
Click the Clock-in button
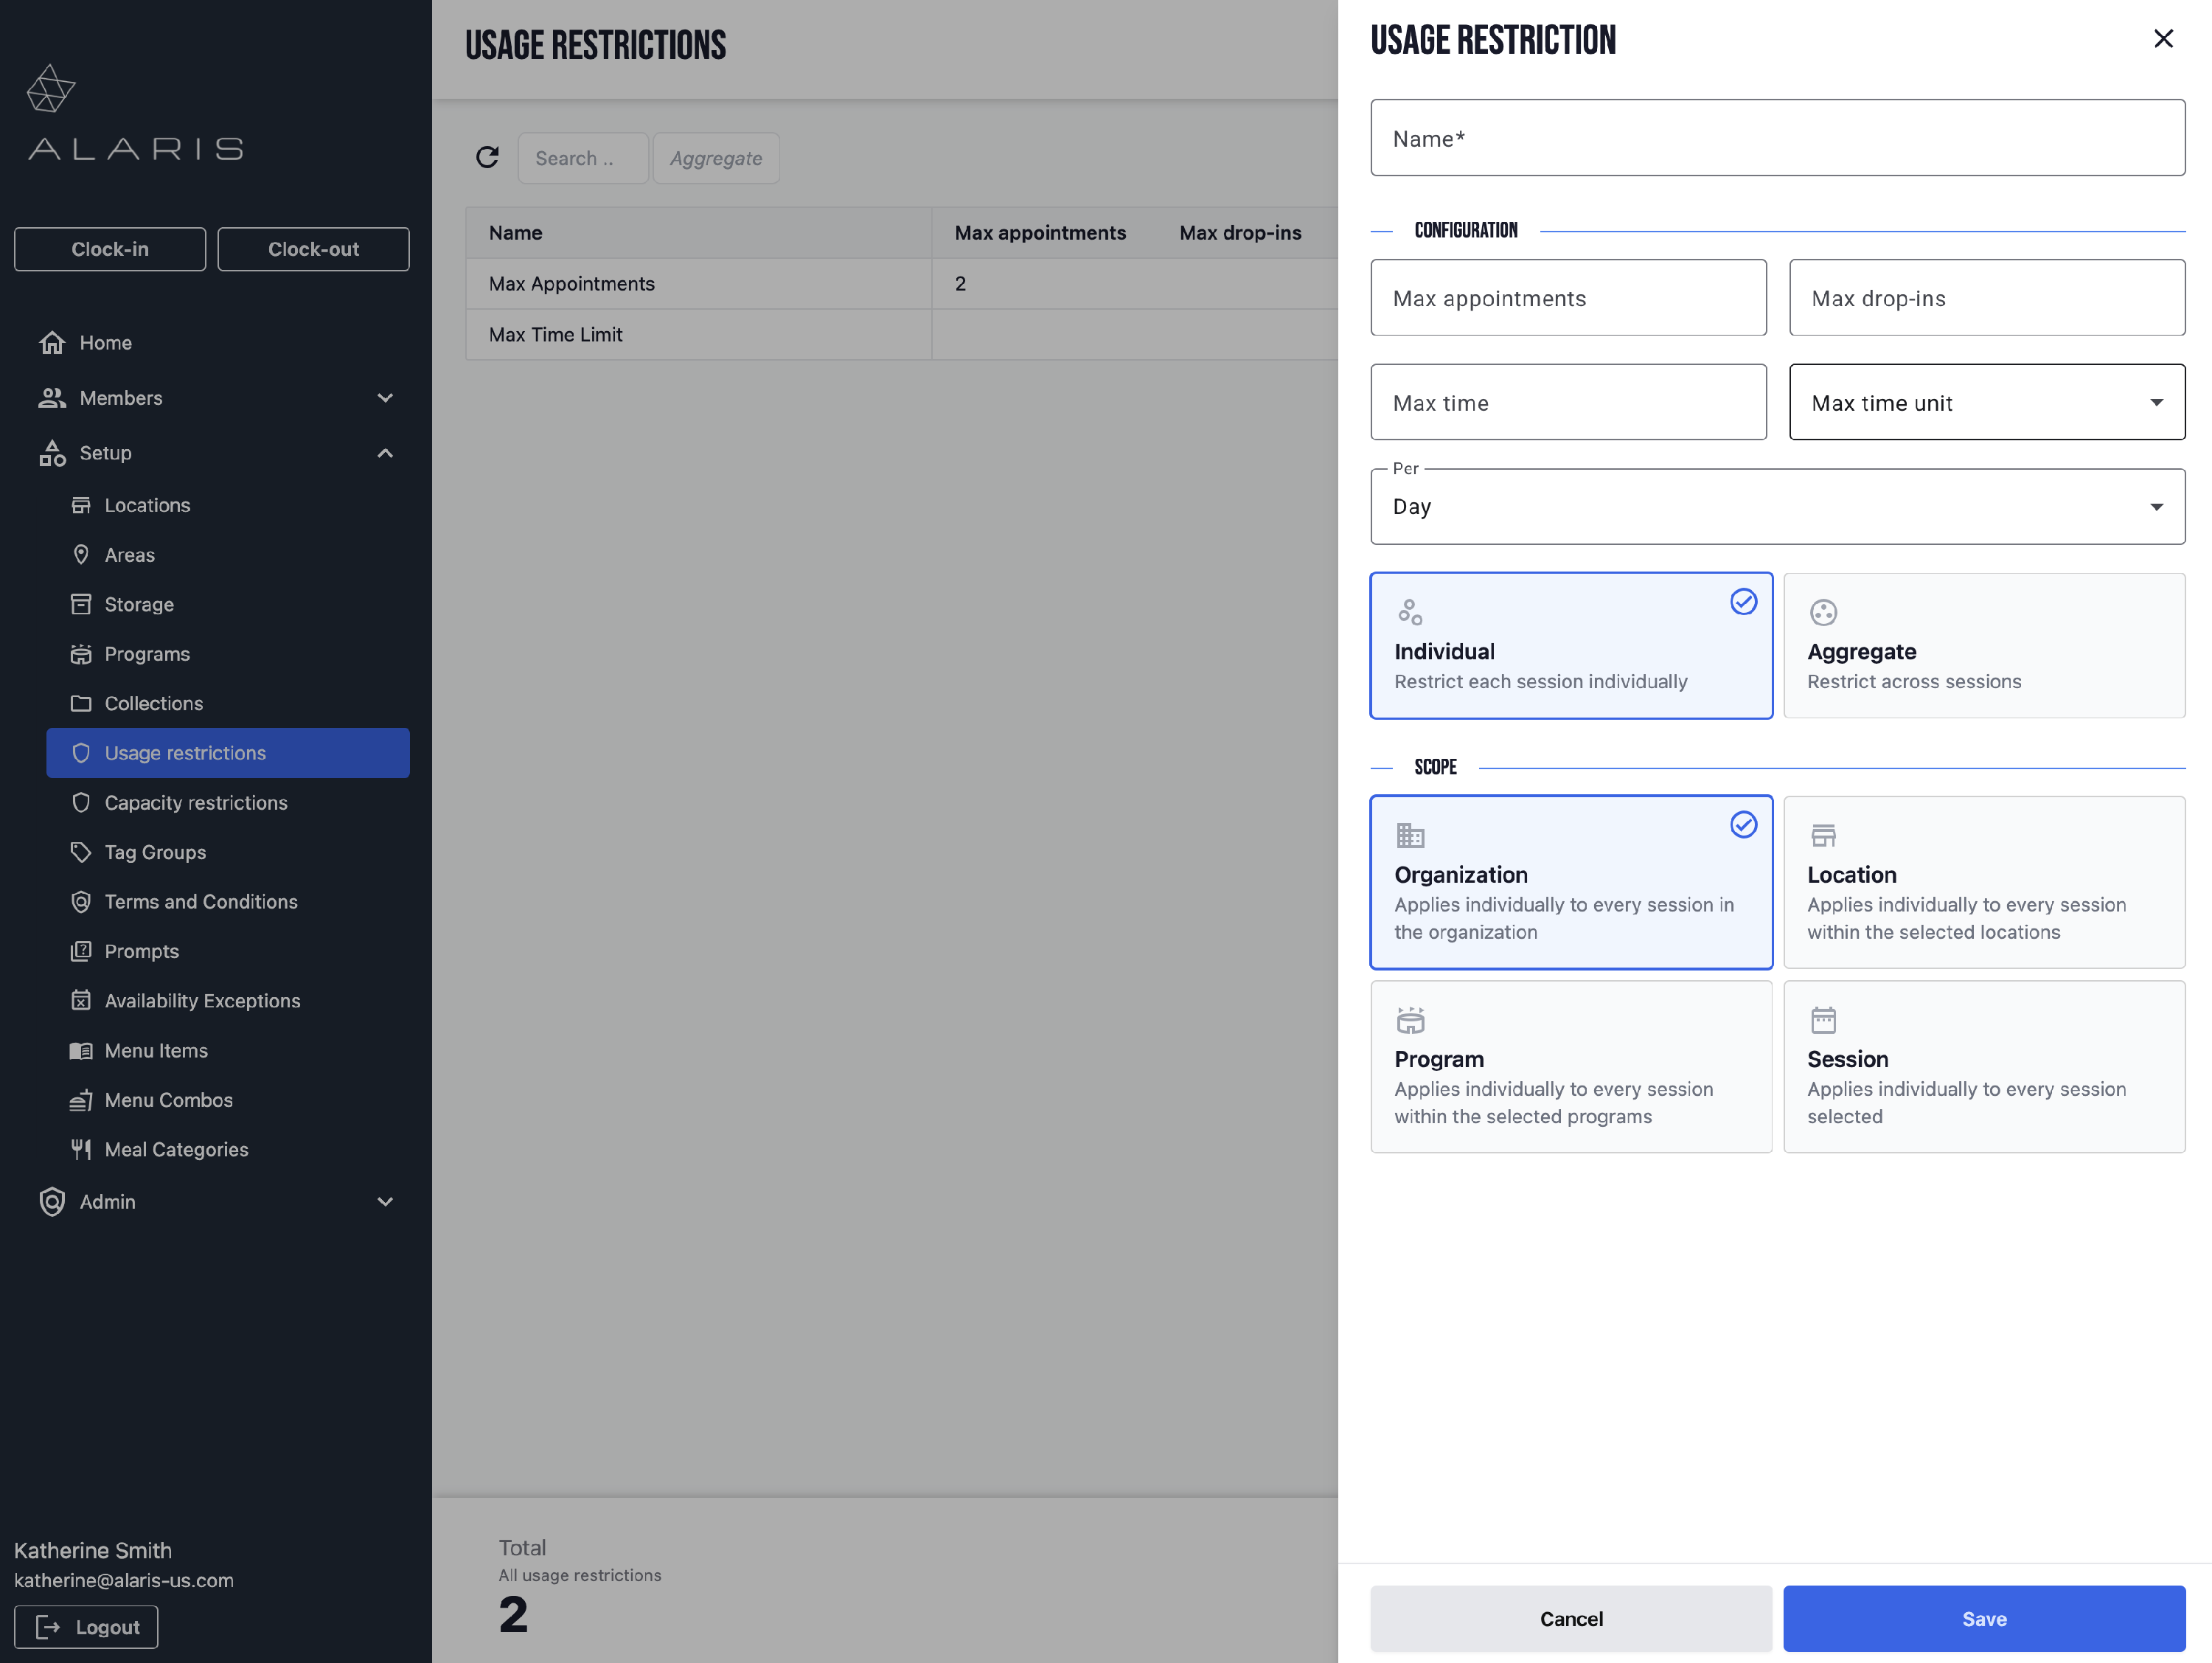pos(110,249)
